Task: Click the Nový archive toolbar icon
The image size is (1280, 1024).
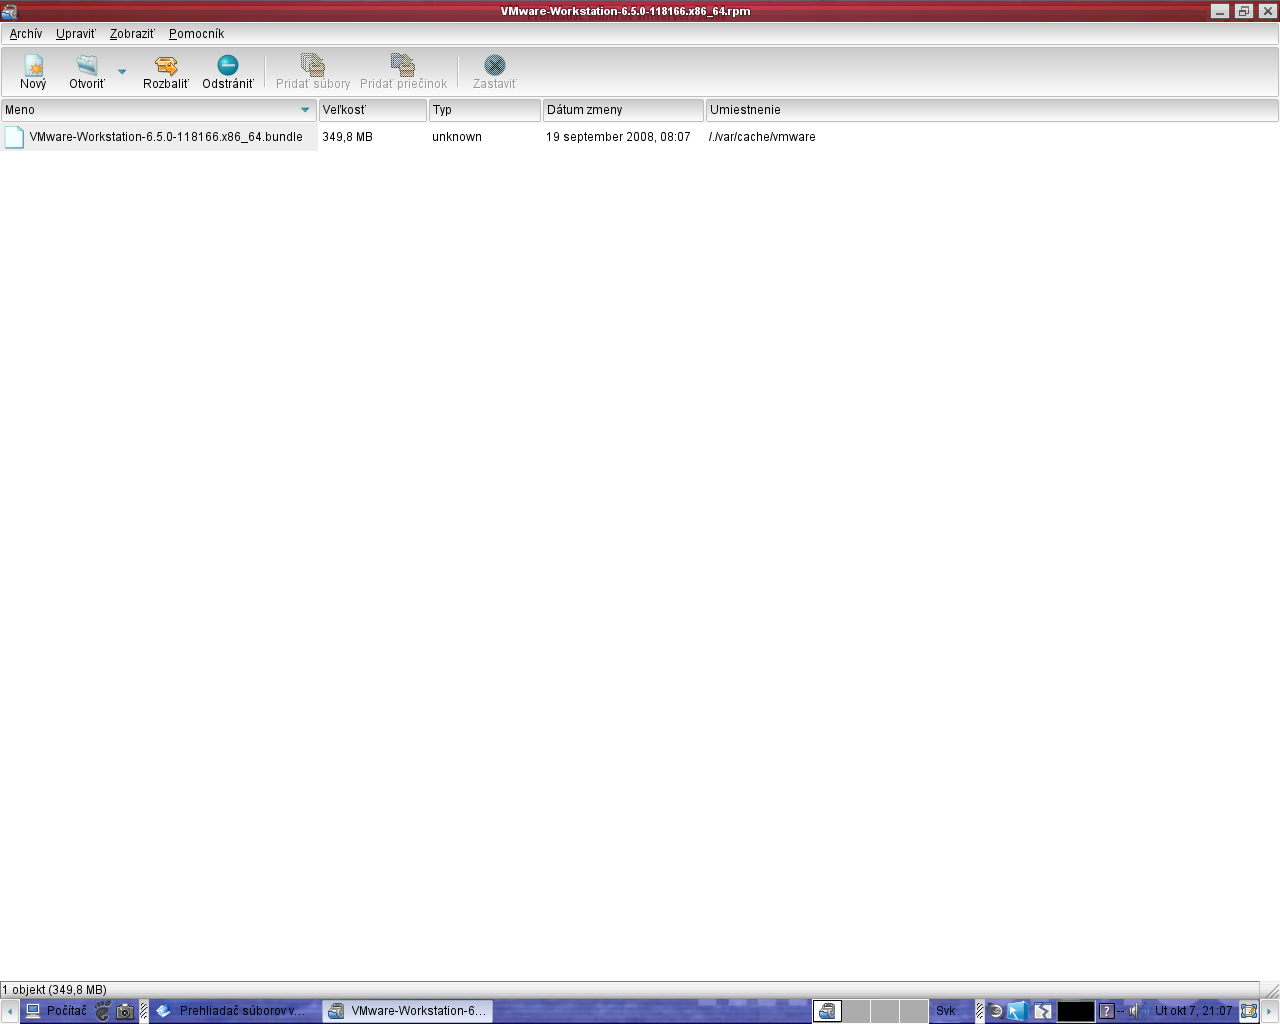Action: pos(33,66)
